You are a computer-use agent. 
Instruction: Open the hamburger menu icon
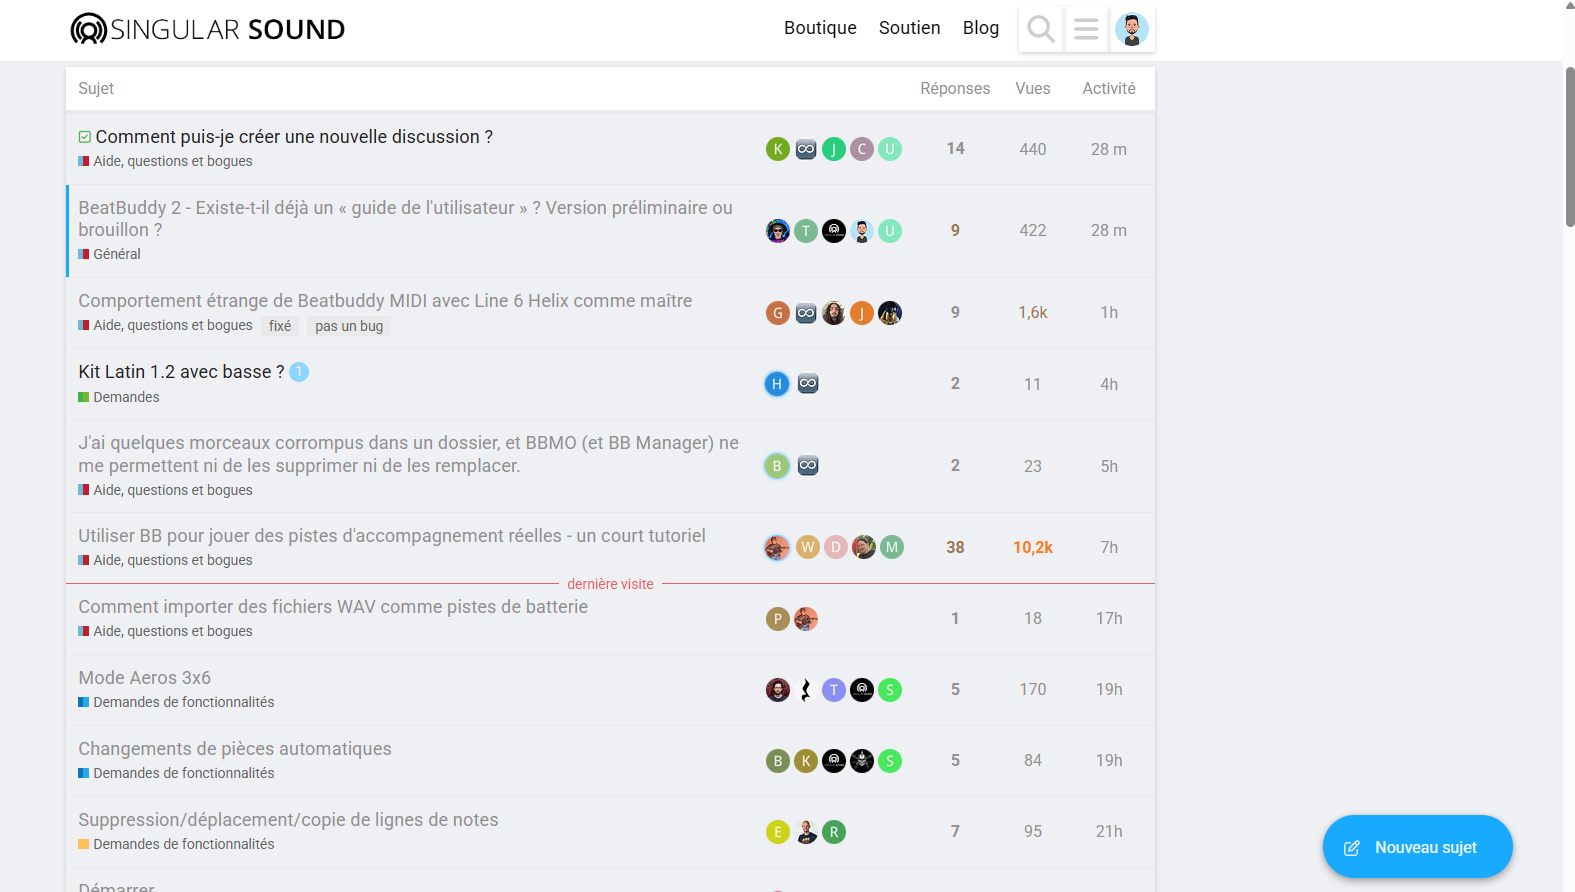(1086, 29)
